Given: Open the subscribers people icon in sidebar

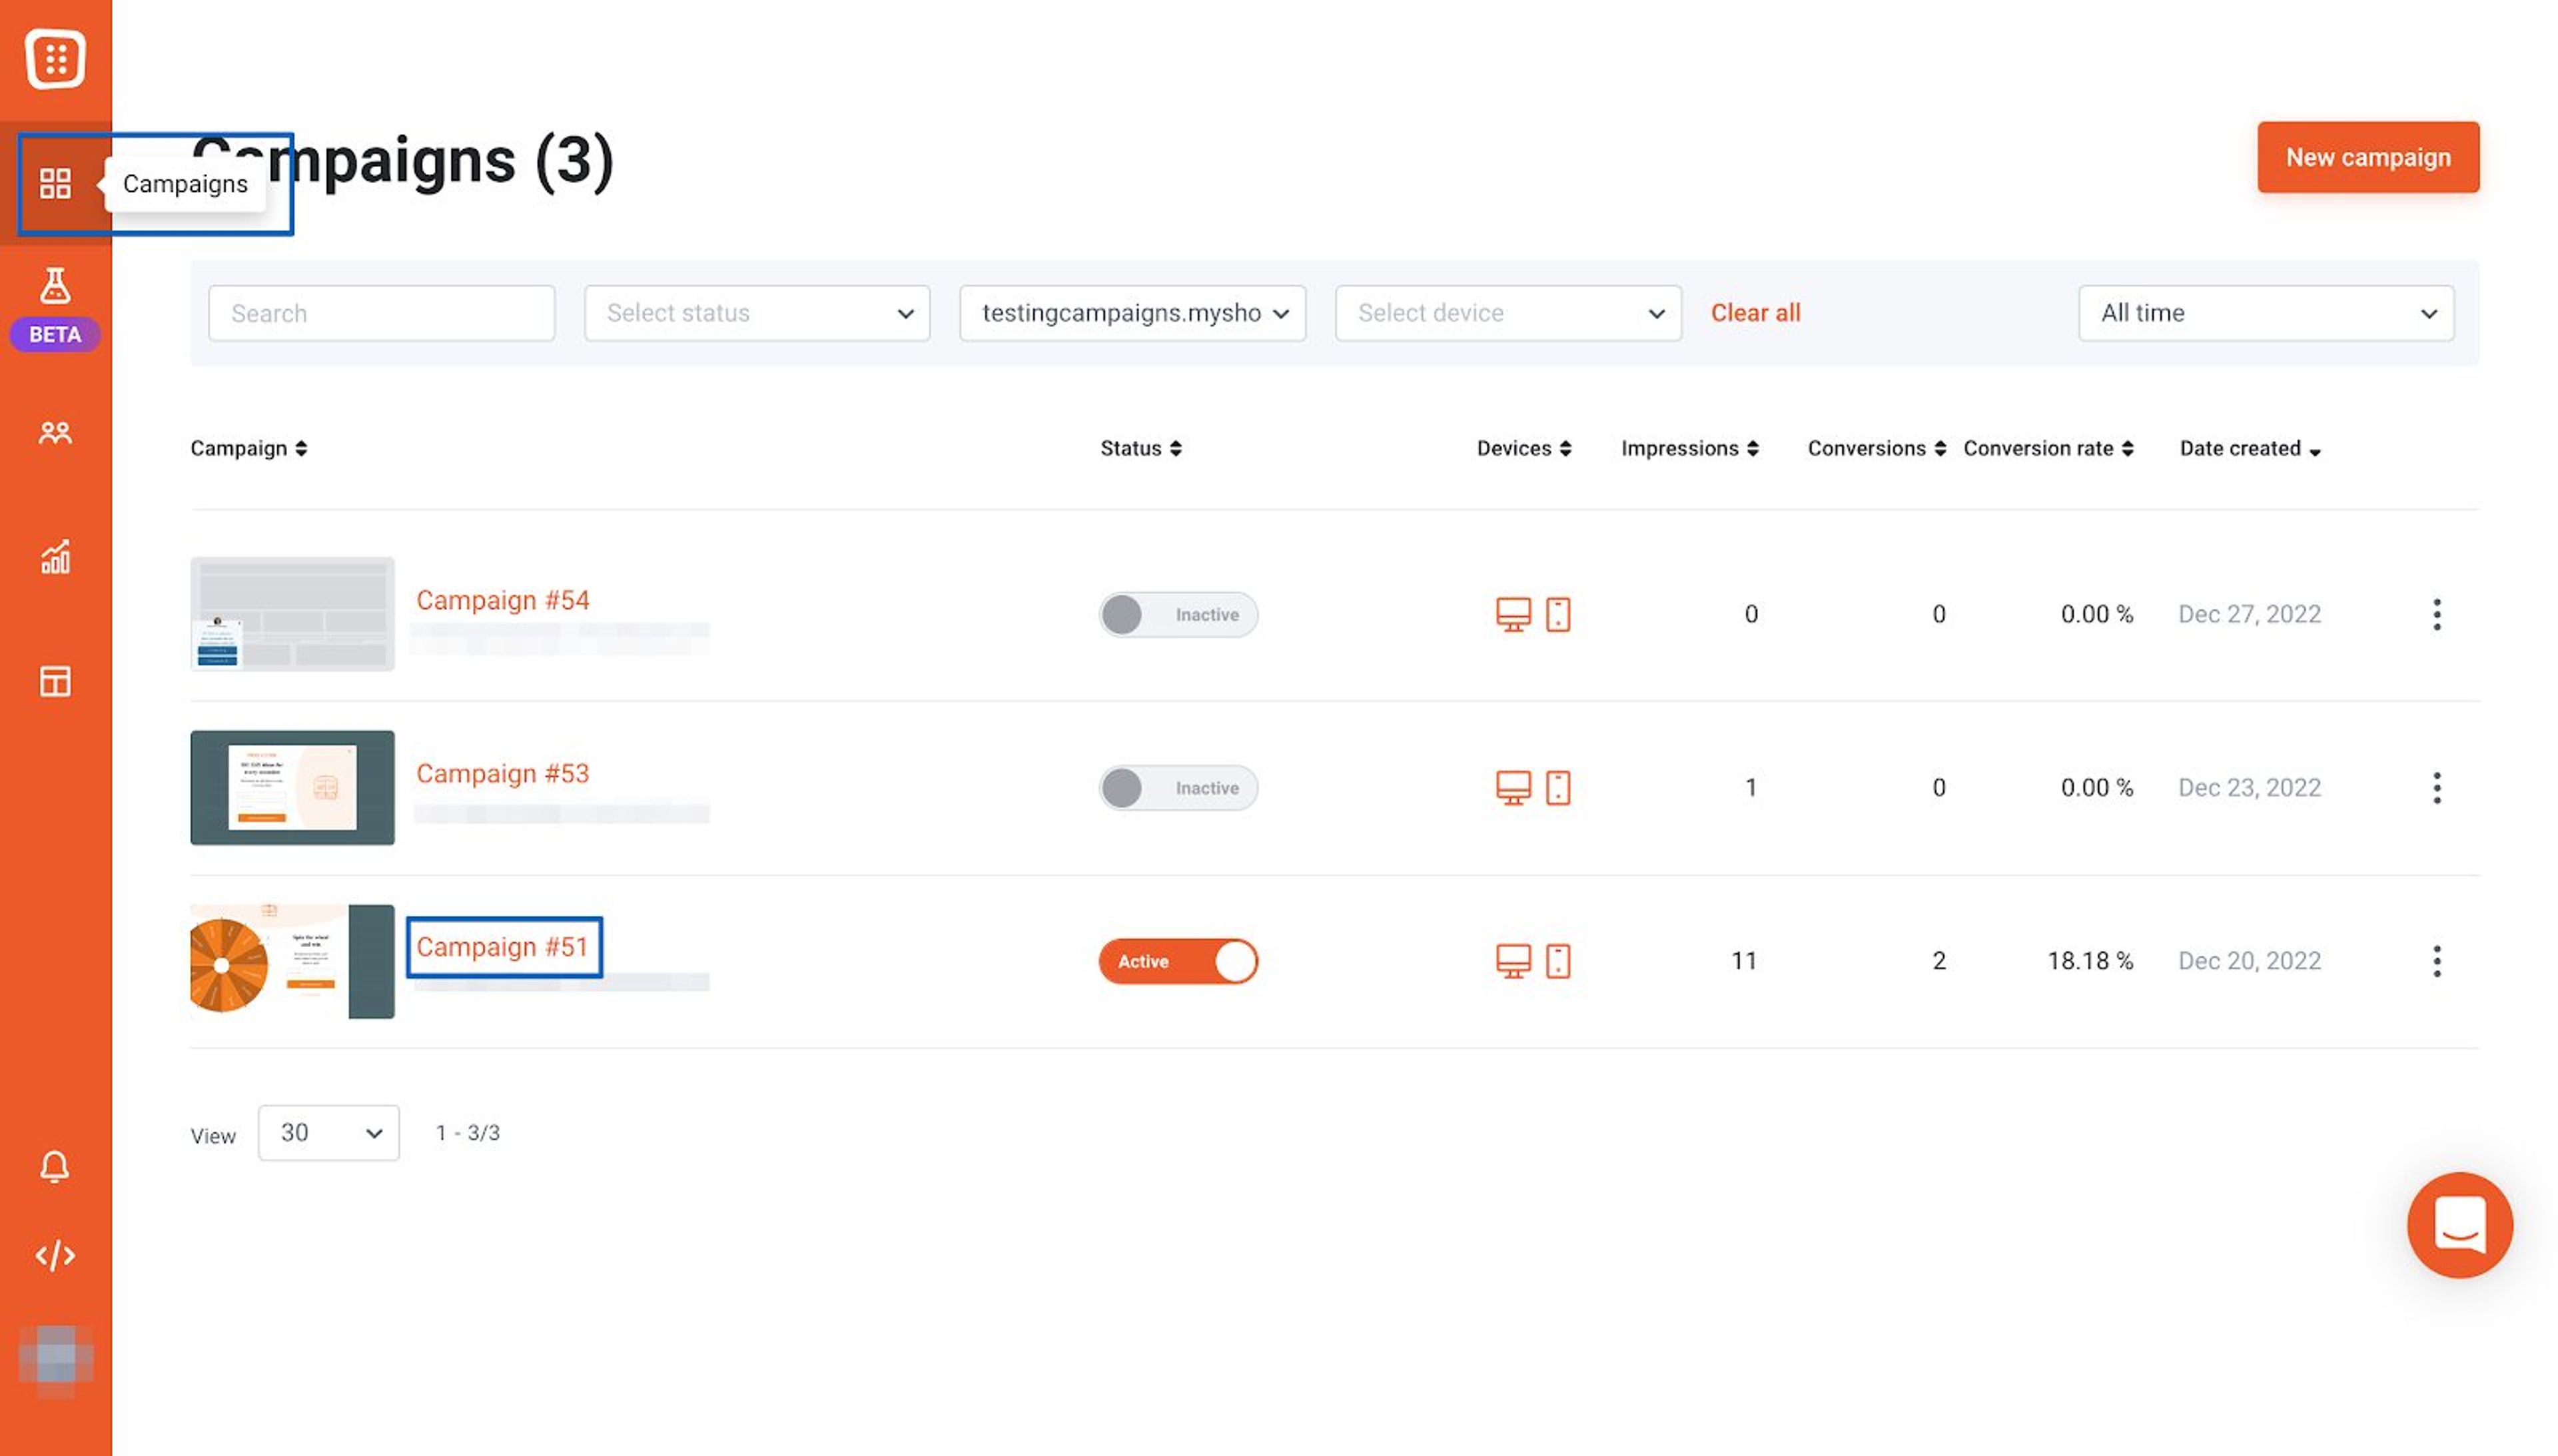Looking at the screenshot, I should click(x=55, y=432).
